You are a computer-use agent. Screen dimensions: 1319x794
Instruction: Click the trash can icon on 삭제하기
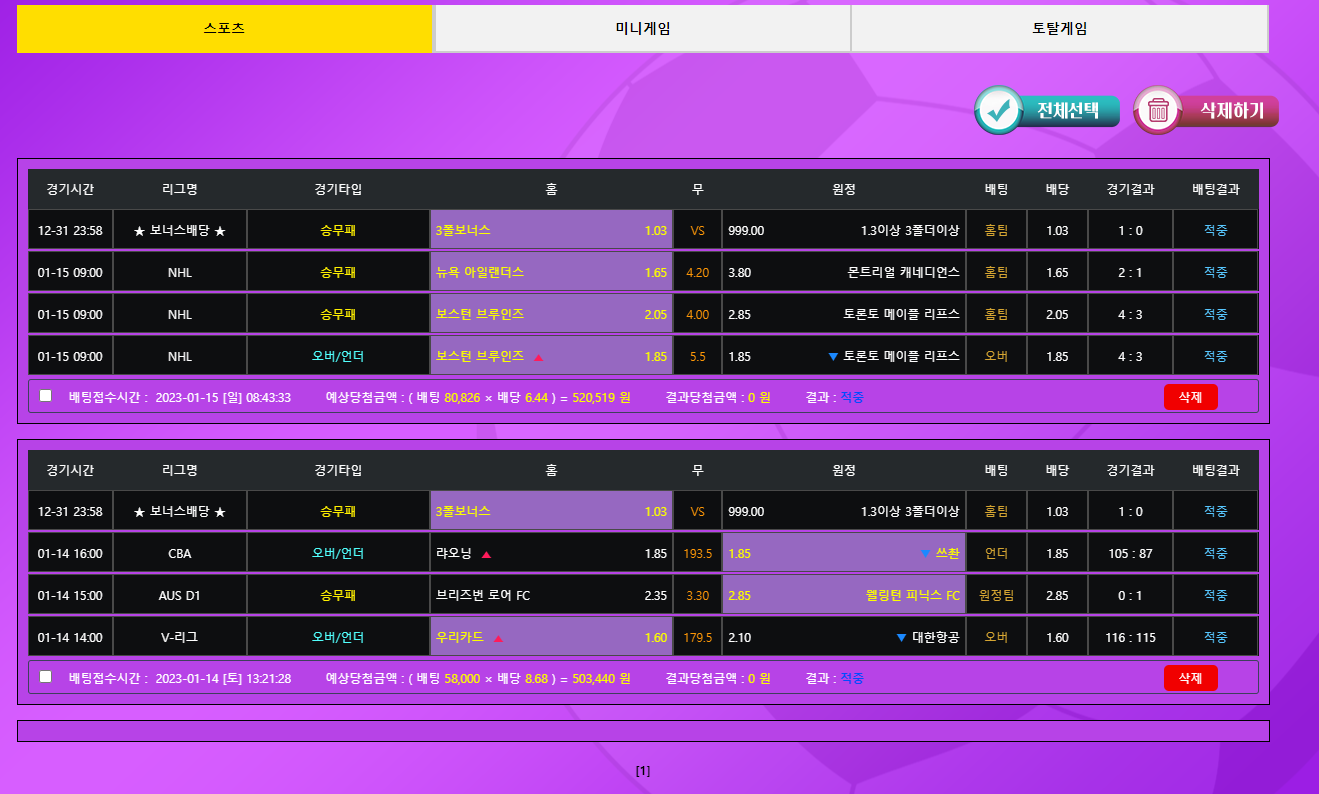[1158, 110]
